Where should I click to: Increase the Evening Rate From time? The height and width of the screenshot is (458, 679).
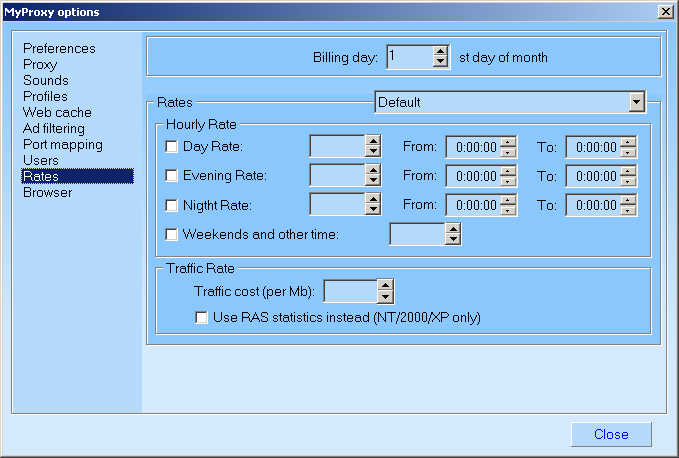508,171
